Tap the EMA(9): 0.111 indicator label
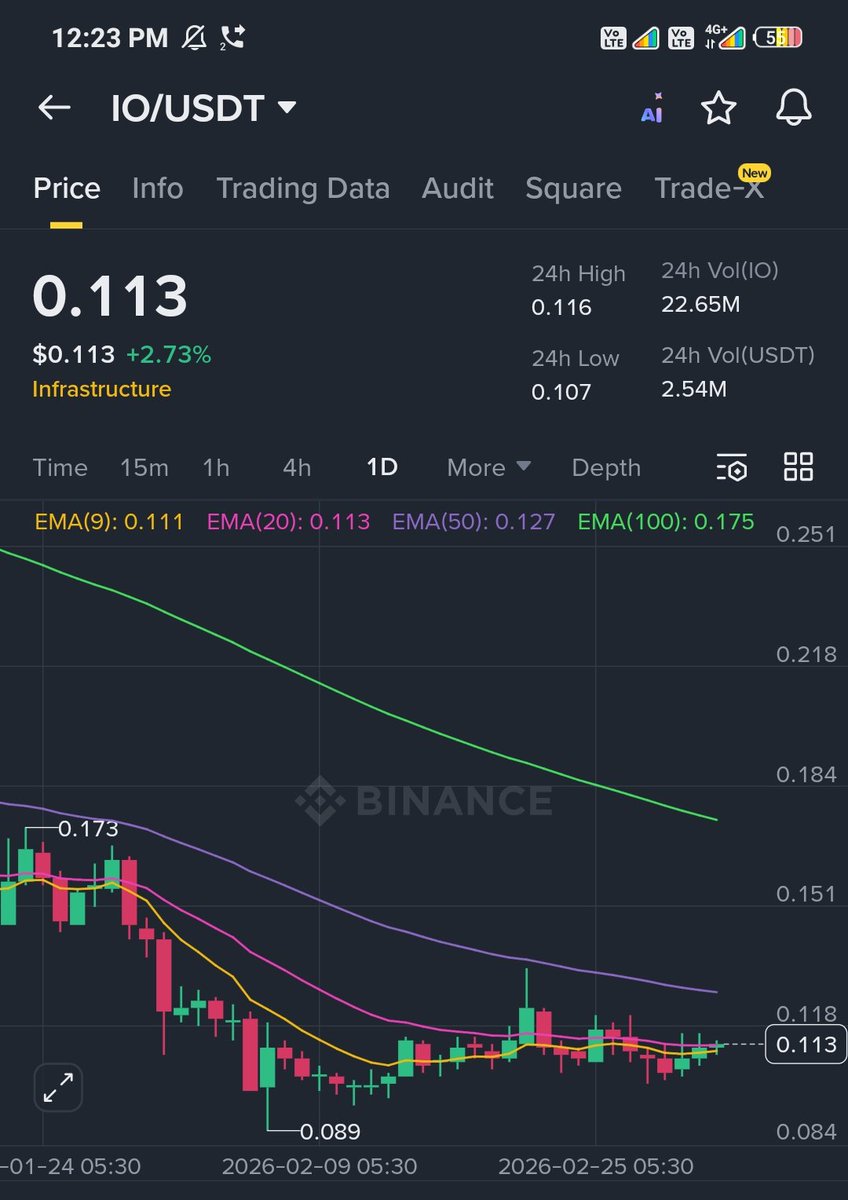This screenshot has width=848, height=1200. click(x=109, y=521)
